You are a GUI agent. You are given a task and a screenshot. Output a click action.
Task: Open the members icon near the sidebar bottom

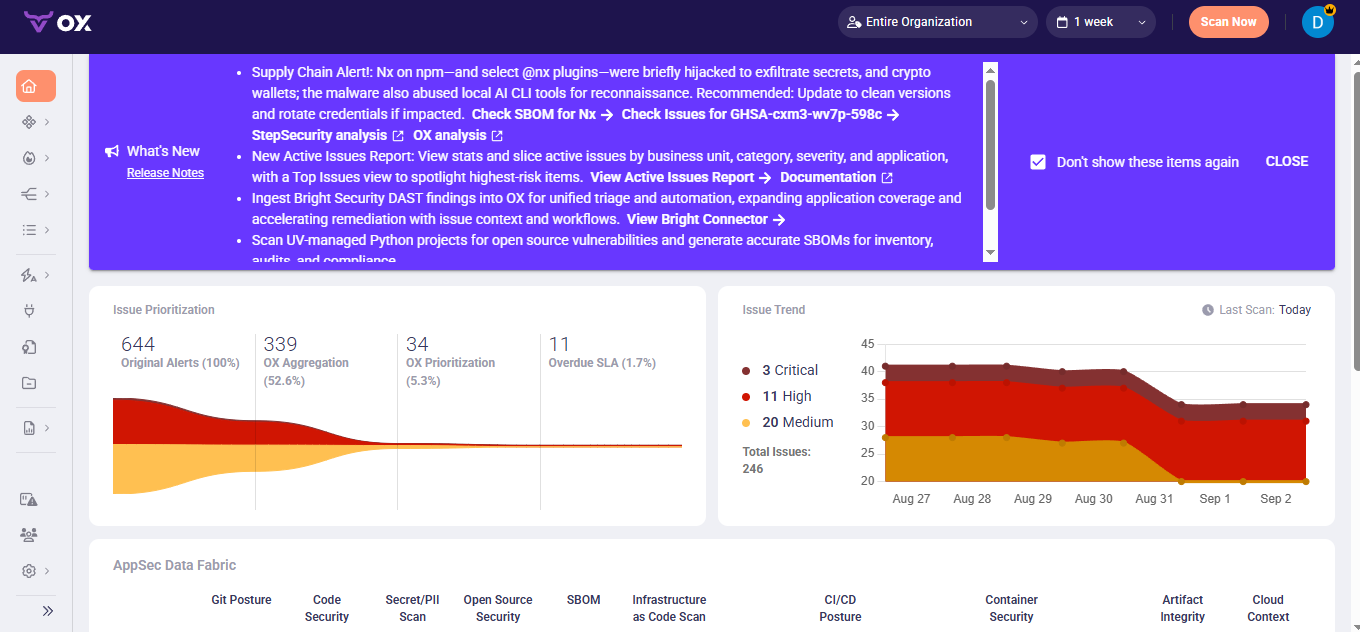point(29,534)
